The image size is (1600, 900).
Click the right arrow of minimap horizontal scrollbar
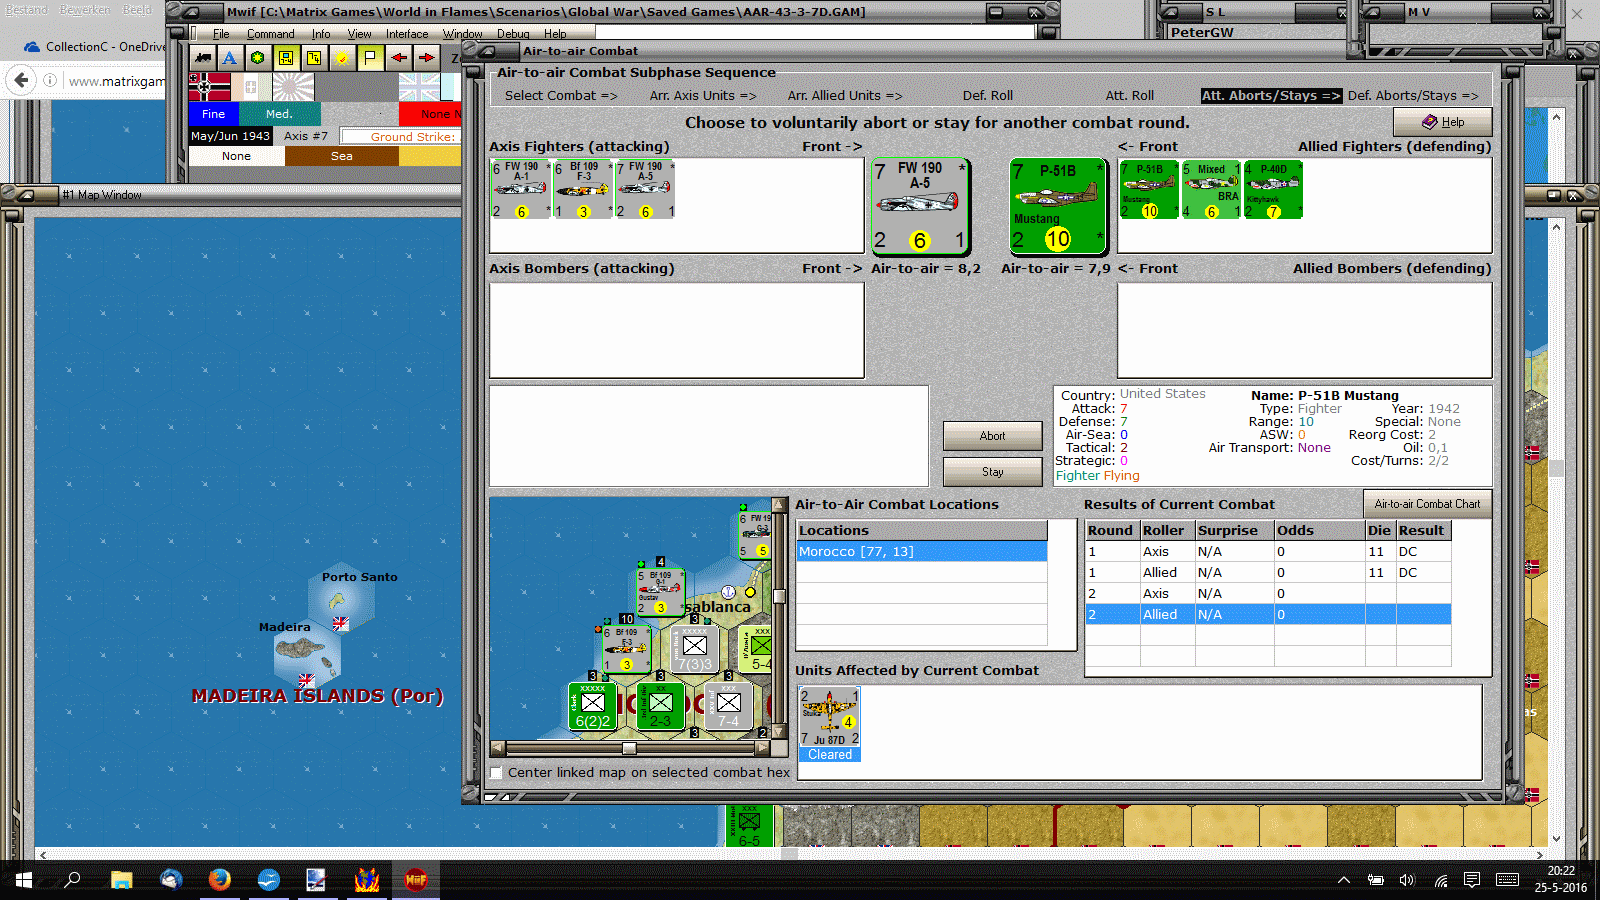(x=764, y=748)
